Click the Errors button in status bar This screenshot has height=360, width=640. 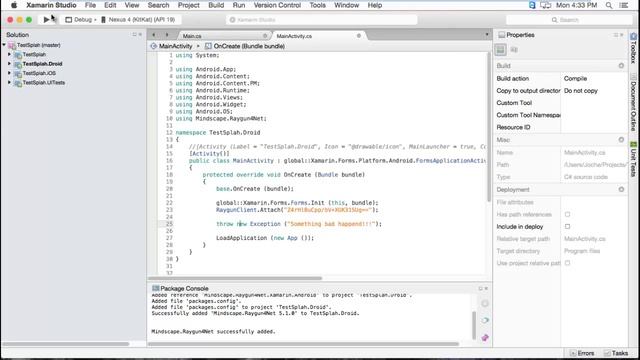click(x=582, y=353)
